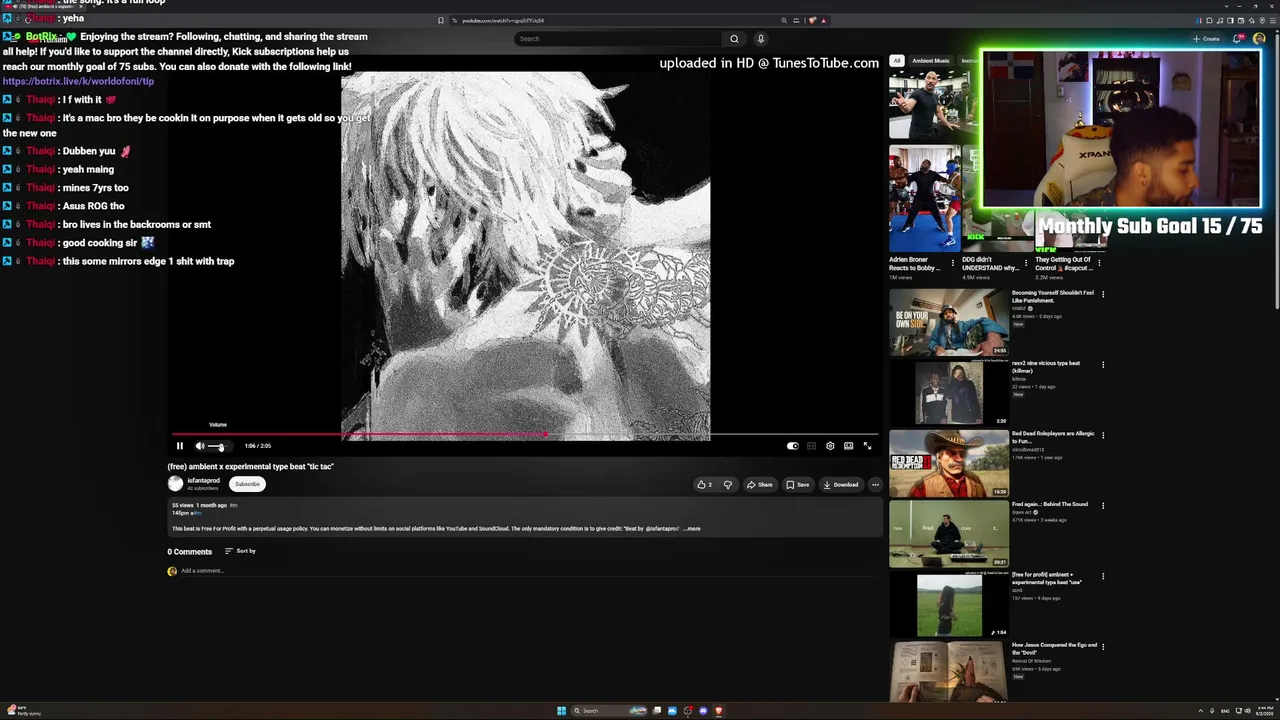The width and height of the screenshot is (1280, 720).
Task: Seek on the red video progress bar
Action: pyautogui.click(x=525, y=435)
